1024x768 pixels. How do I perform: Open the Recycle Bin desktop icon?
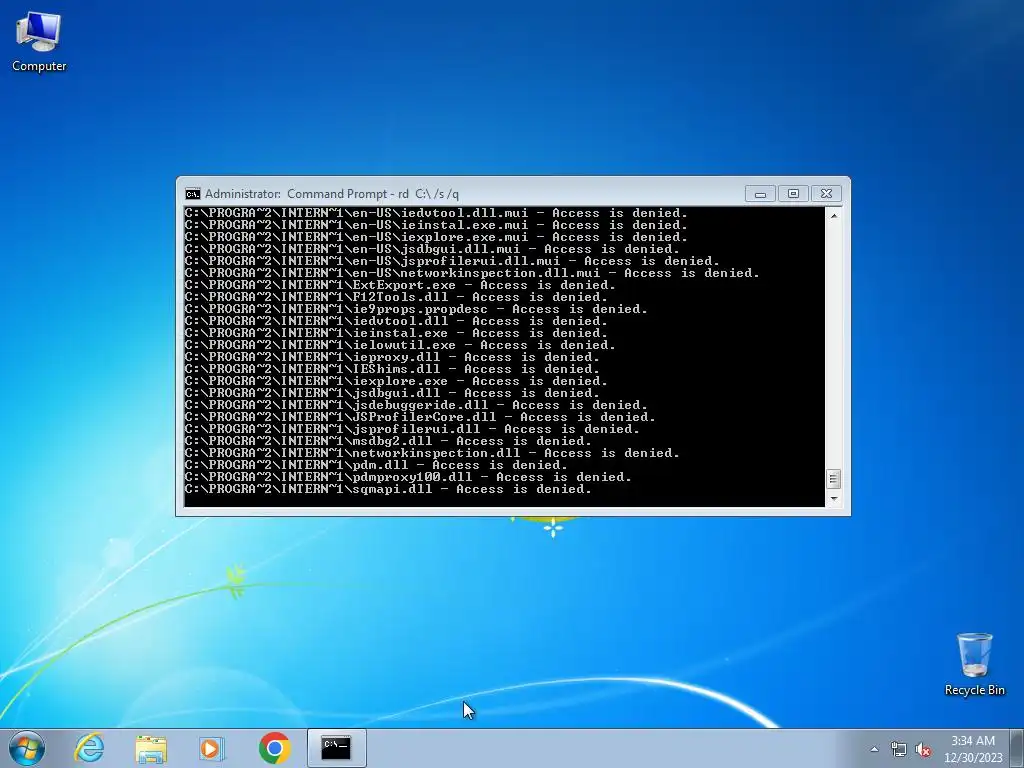974,664
